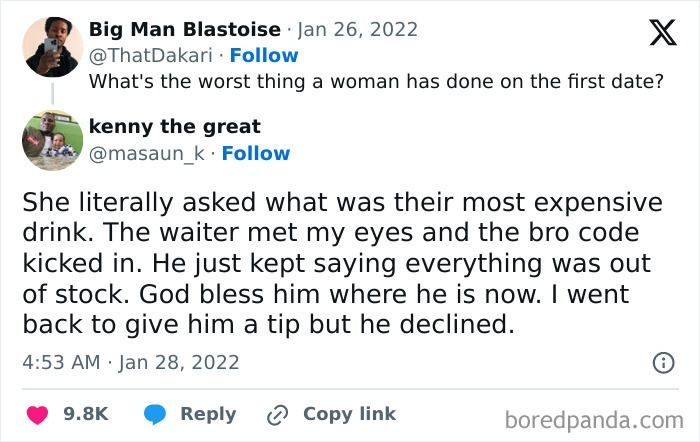Click the chain copy link icon

point(277,414)
